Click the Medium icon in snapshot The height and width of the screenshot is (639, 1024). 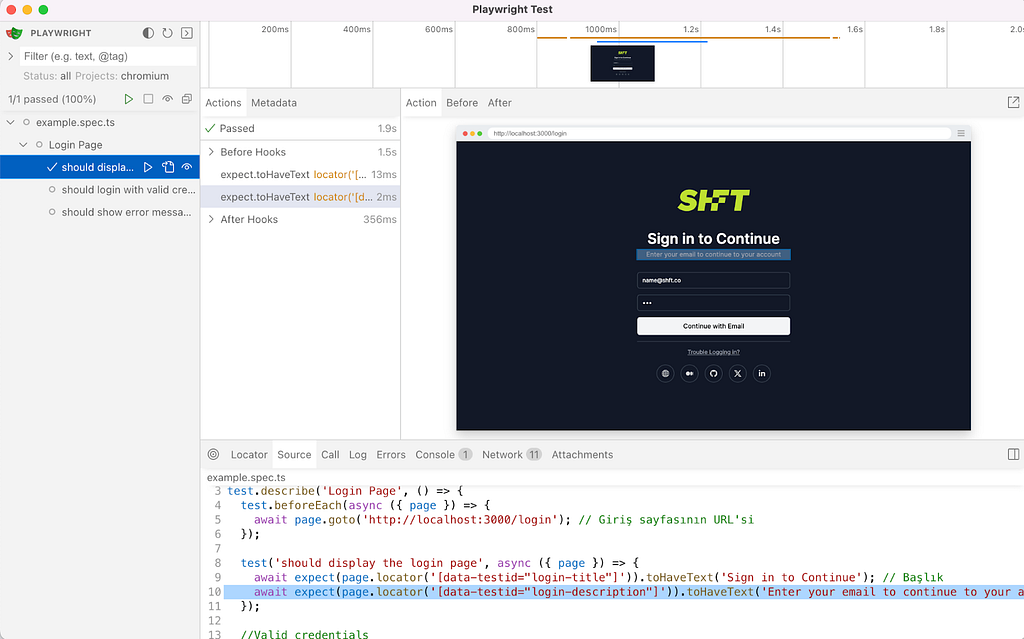pyautogui.click(x=689, y=374)
